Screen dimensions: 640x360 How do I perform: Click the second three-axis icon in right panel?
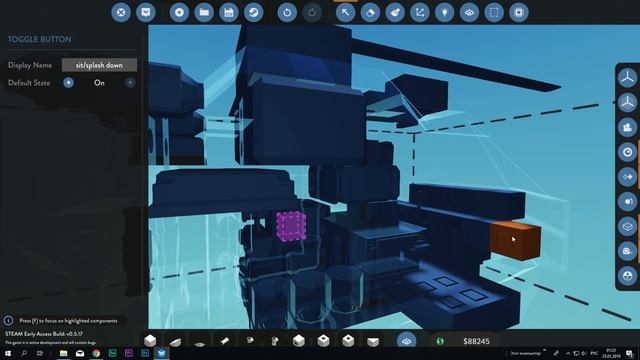[x=627, y=102]
